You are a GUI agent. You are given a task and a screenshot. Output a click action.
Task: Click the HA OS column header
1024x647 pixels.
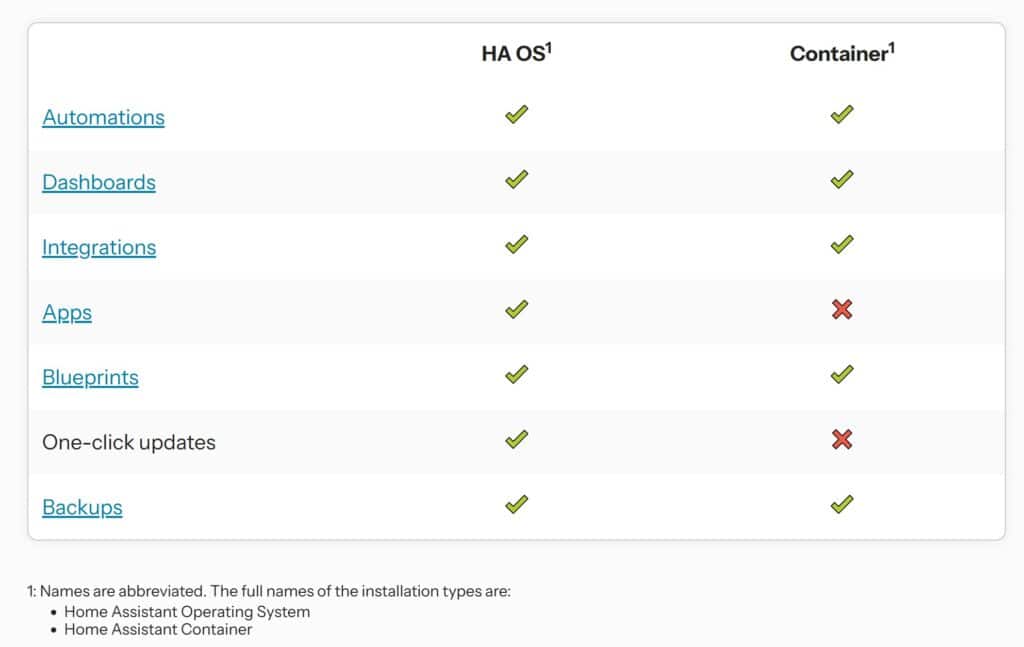pos(516,54)
